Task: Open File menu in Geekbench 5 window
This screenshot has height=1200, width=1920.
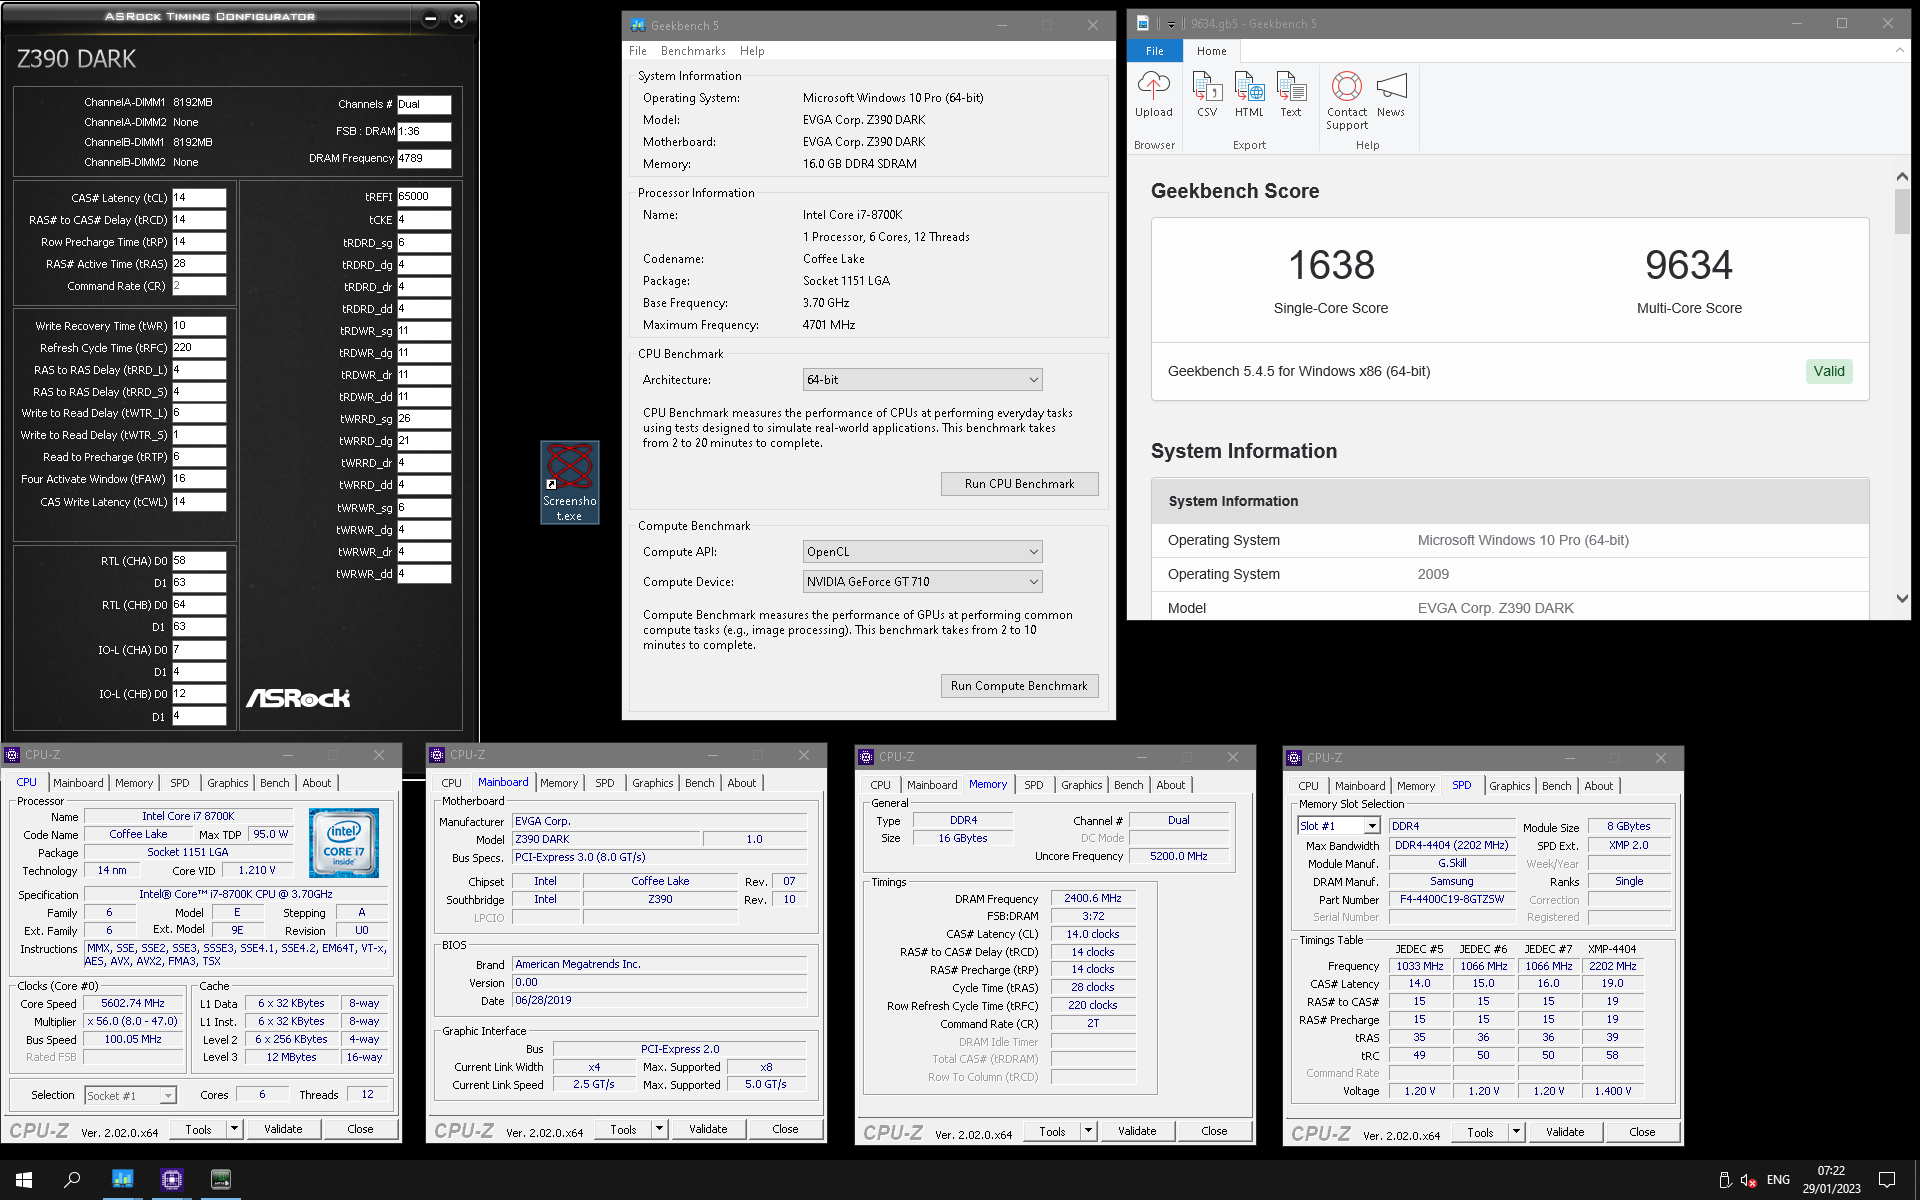Action: [x=638, y=51]
